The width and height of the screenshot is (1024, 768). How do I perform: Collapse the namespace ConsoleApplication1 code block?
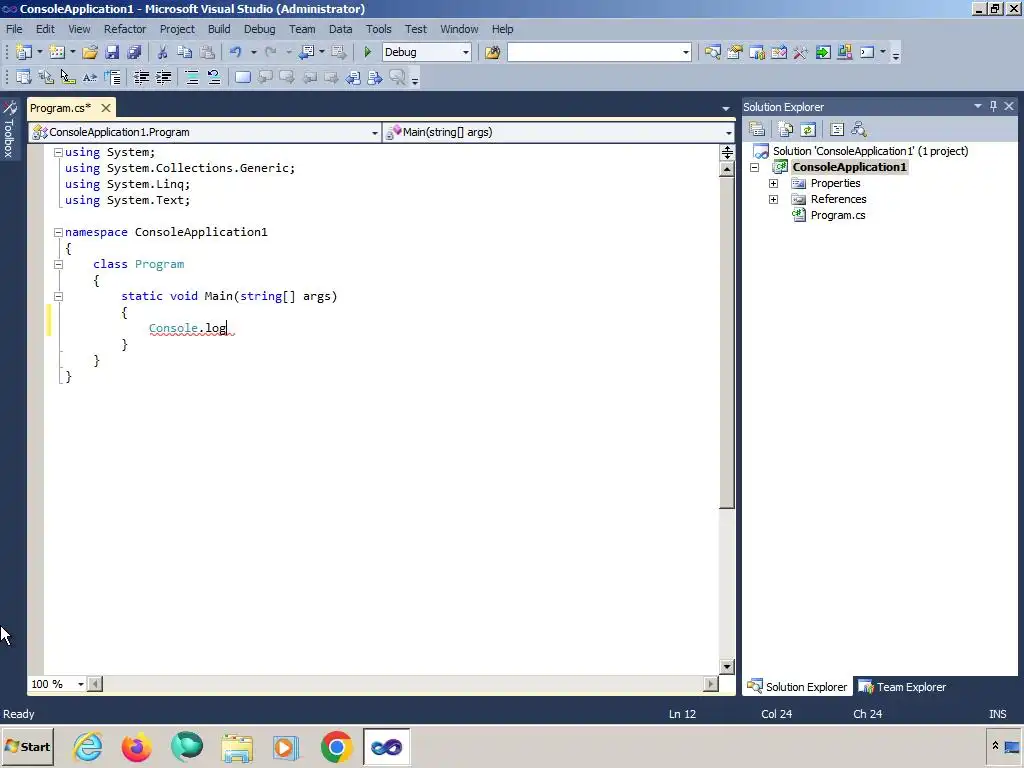[58, 232]
